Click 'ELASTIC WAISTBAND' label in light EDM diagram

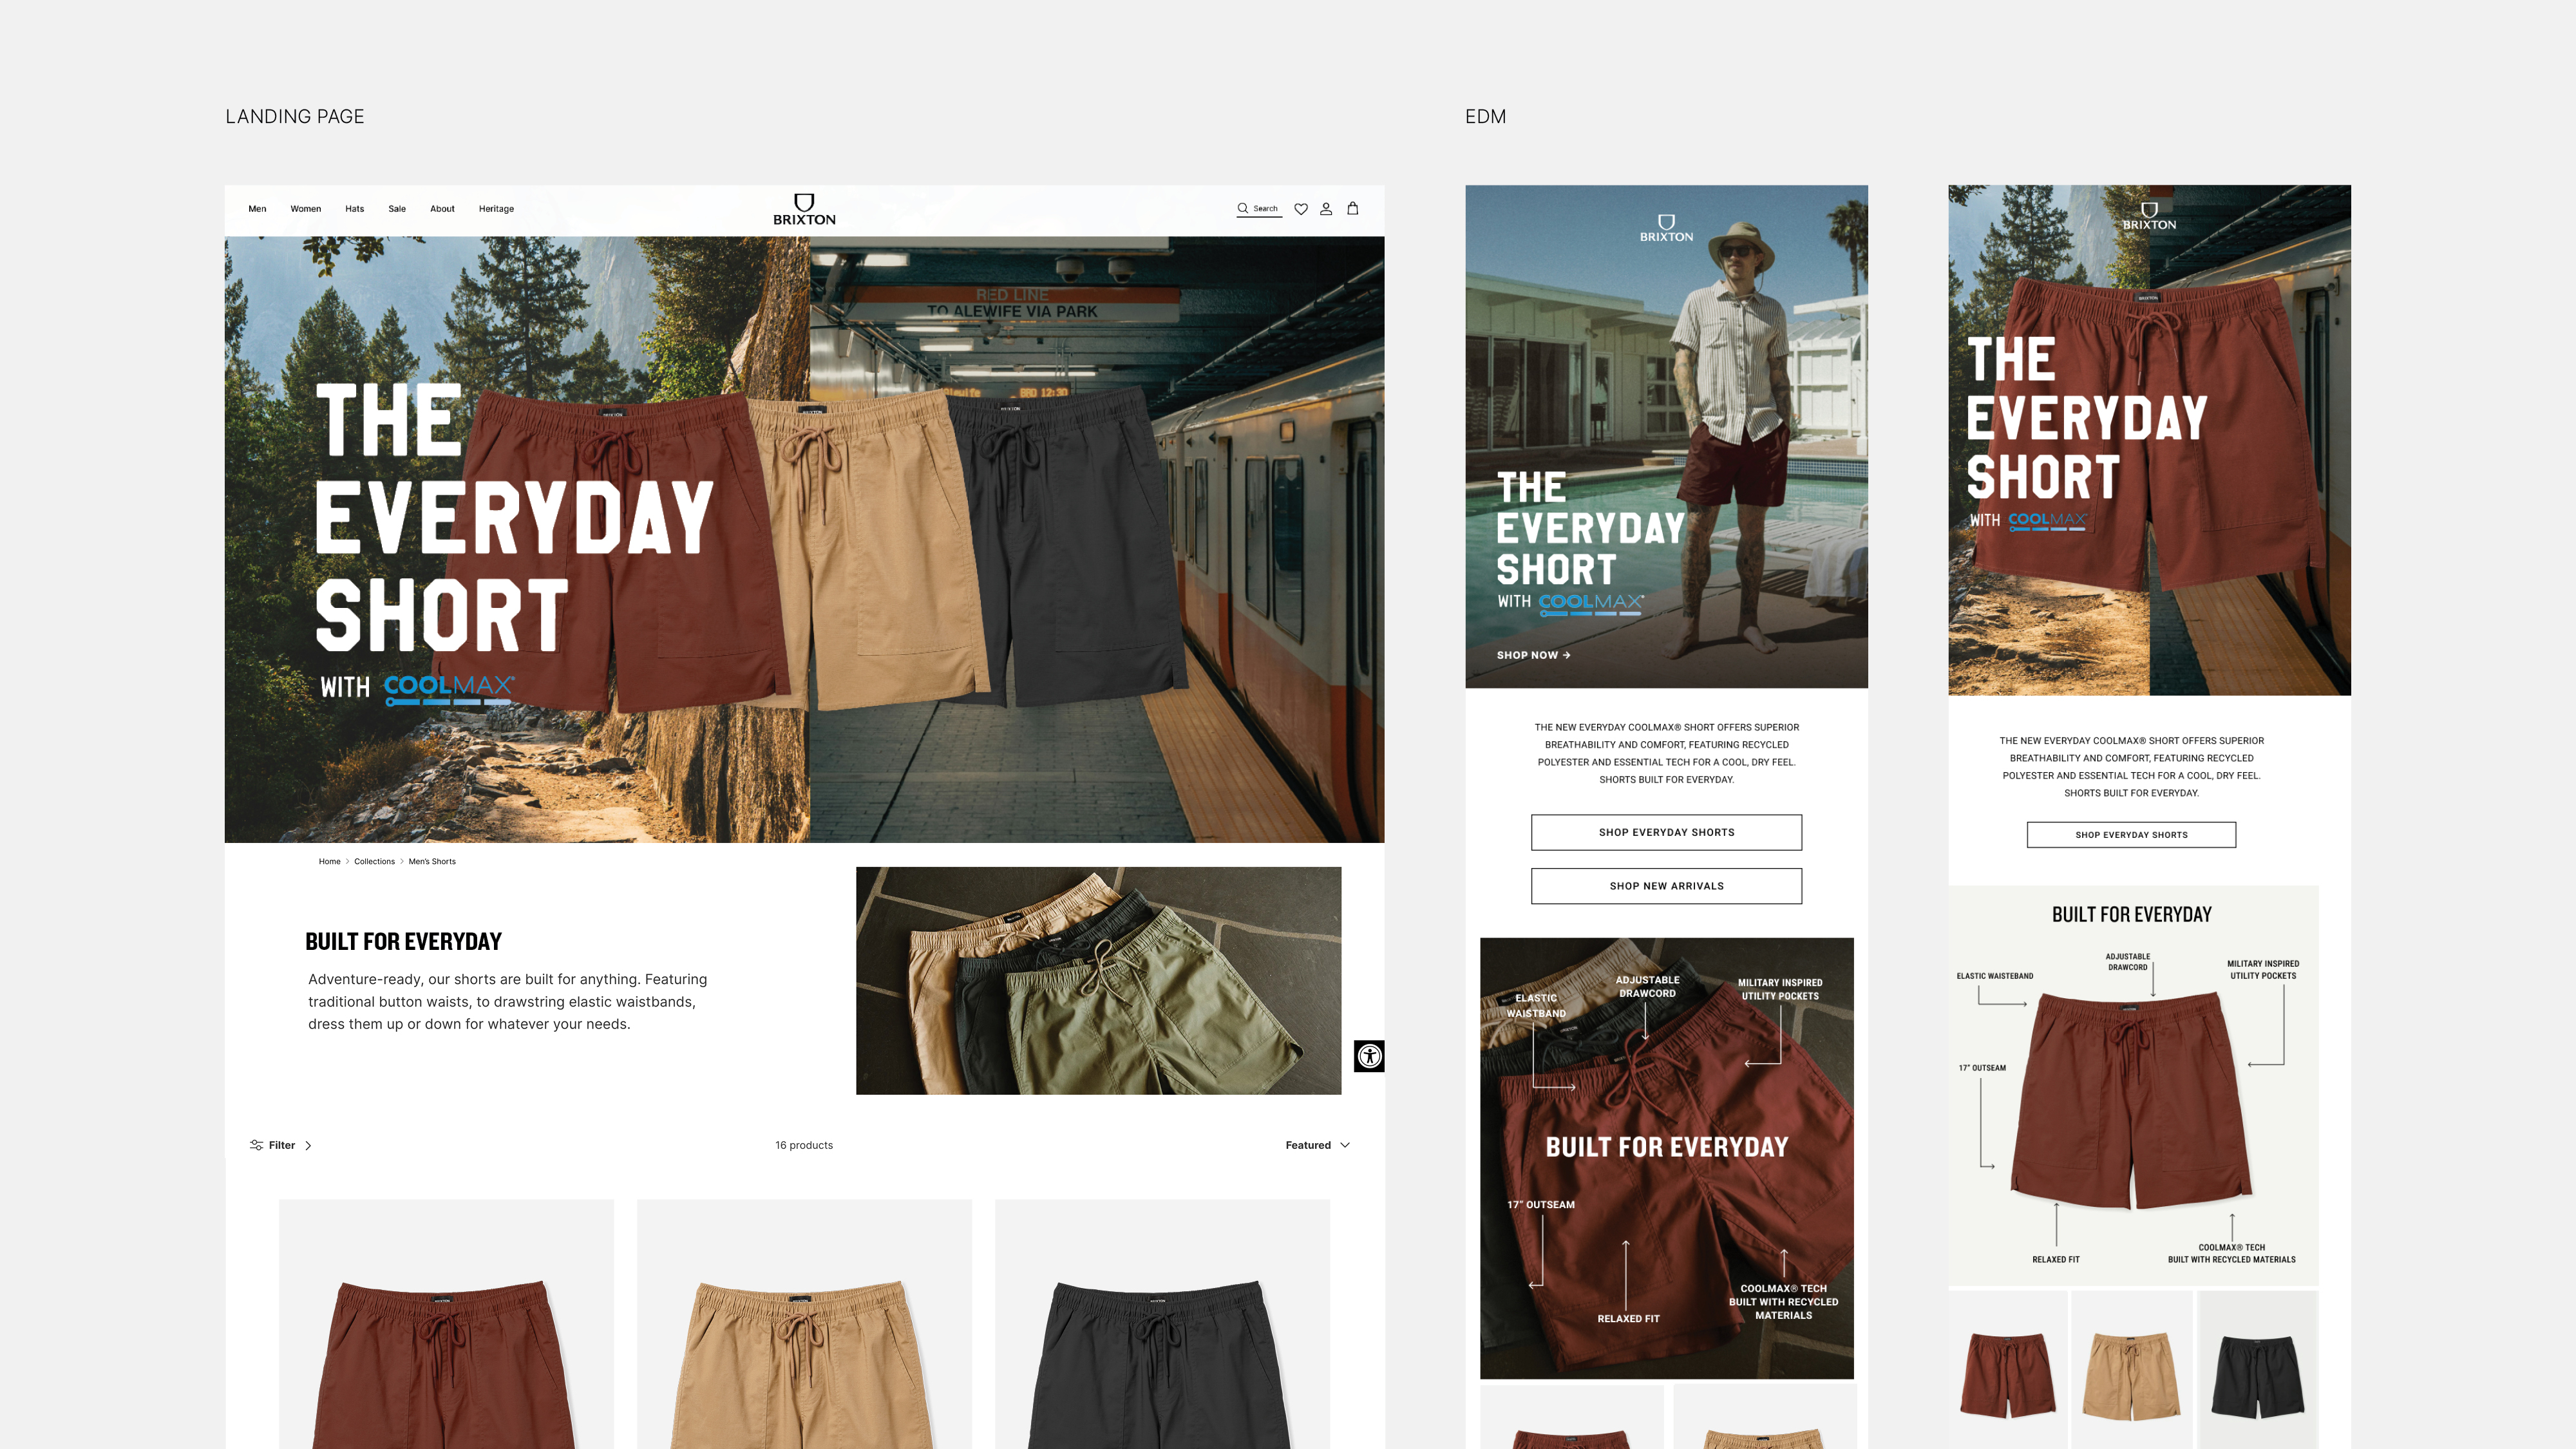coord(1995,976)
